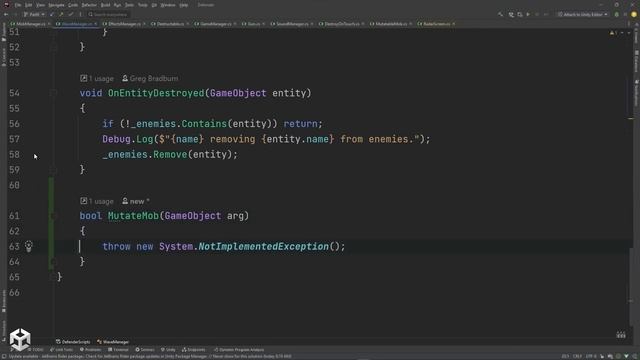
Task: Open the Terminal tool window
Action: (x=118, y=350)
